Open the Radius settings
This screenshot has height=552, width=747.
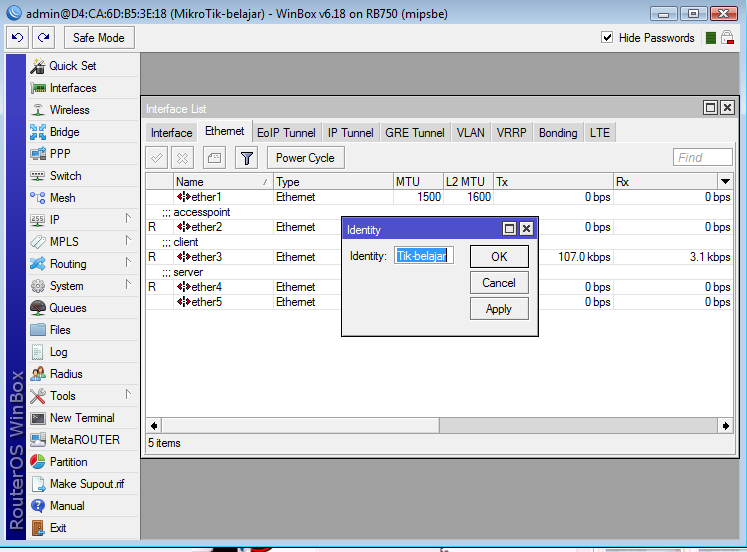83,374
